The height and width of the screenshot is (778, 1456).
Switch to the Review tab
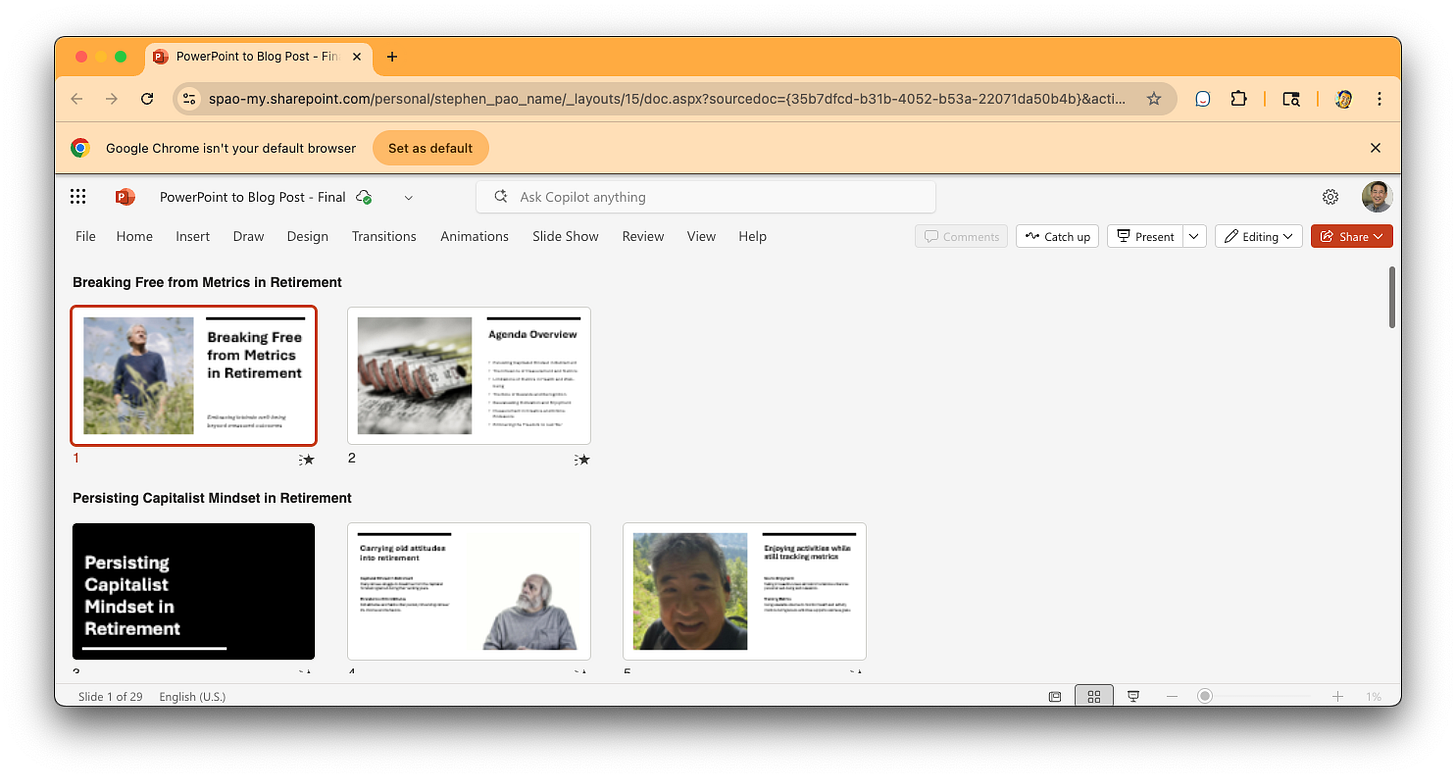pos(643,236)
